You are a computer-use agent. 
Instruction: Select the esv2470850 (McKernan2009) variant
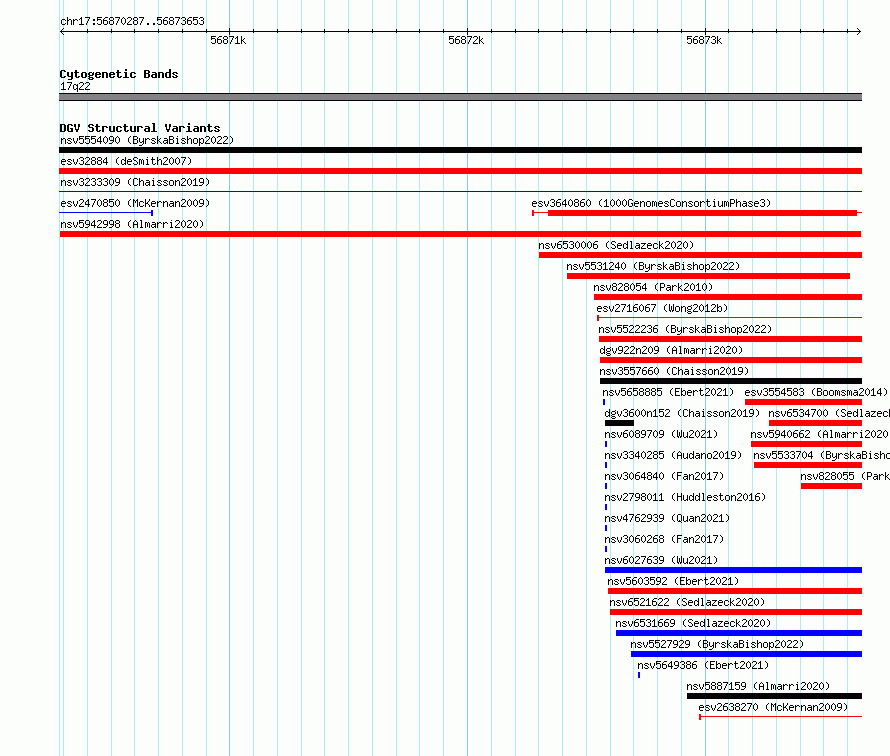point(135,203)
